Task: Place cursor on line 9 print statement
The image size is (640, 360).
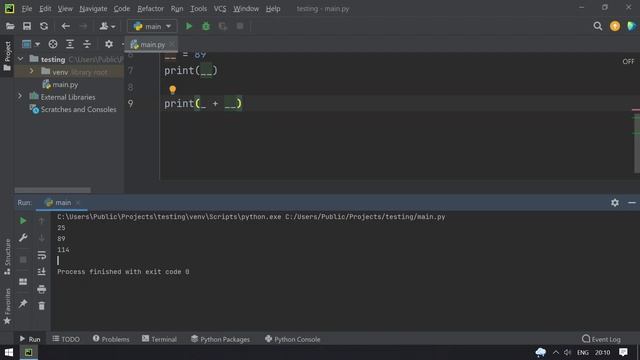Action: tap(203, 104)
